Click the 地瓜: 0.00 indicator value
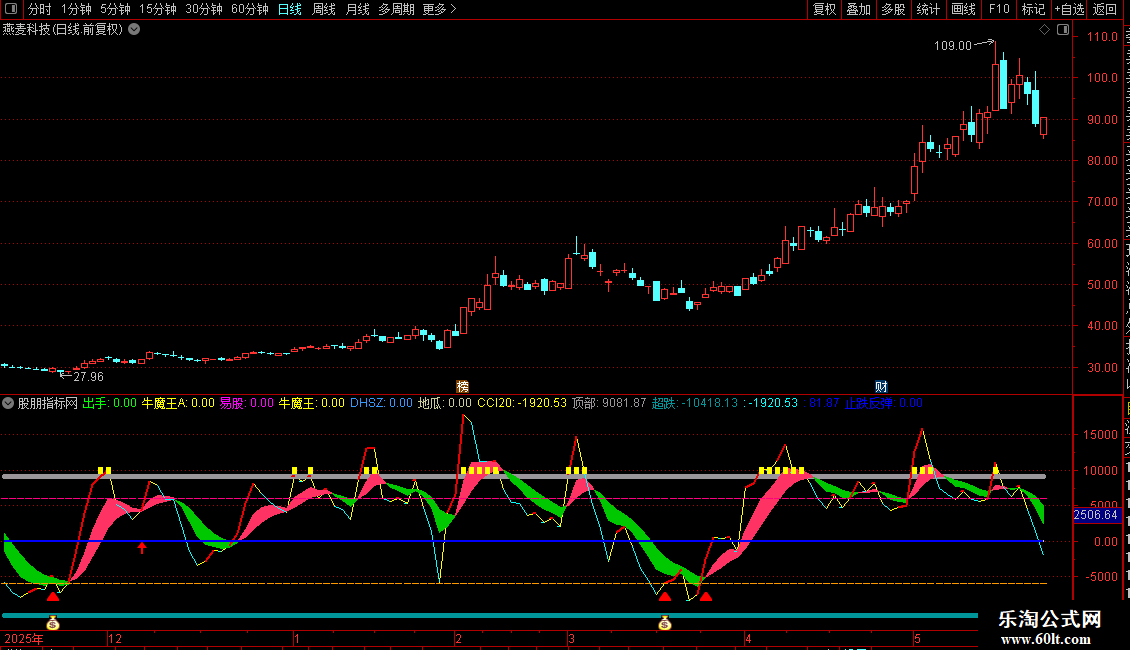 point(445,403)
